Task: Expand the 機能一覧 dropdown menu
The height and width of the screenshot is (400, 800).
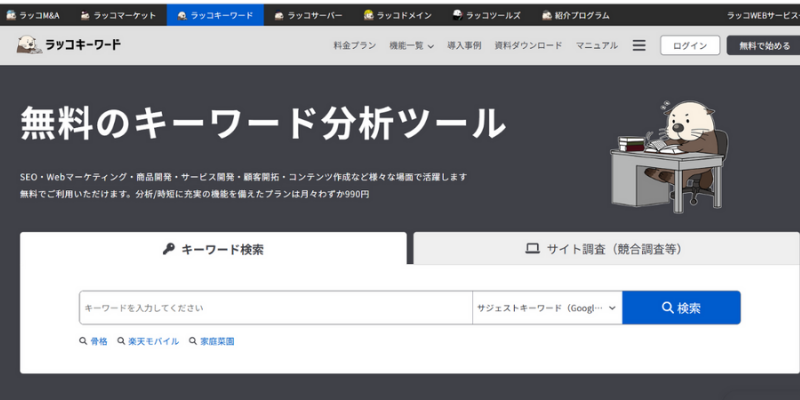Action: pyautogui.click(x=411, y=45)
